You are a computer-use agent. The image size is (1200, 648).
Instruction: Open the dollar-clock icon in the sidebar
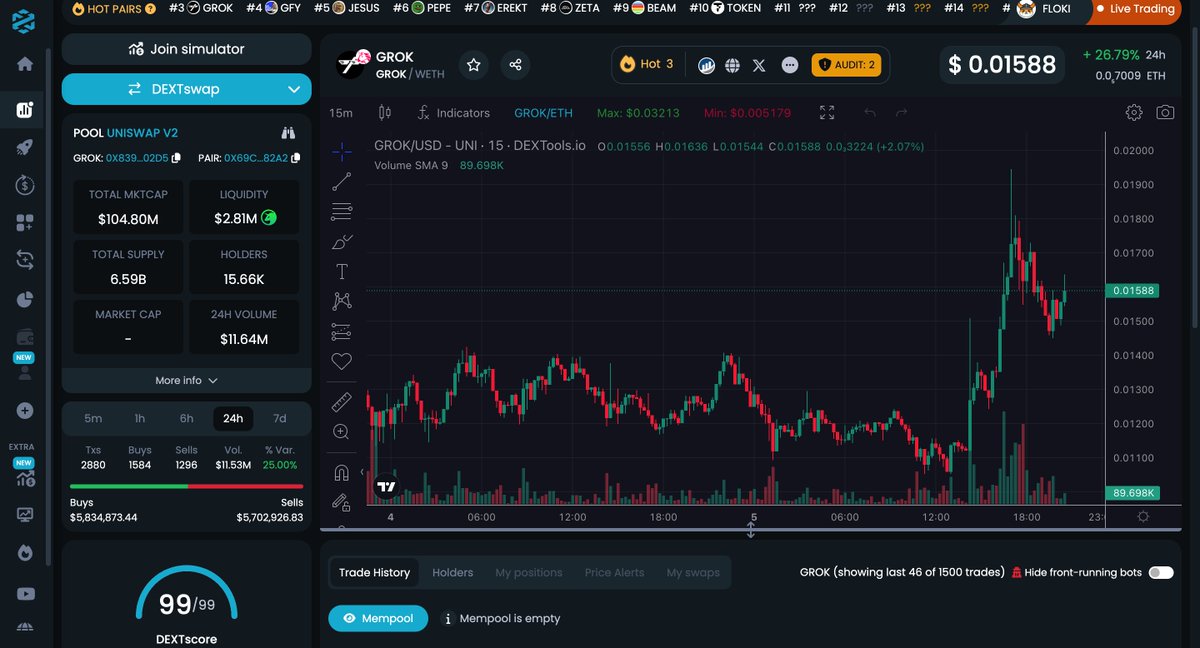pyautogui.click(x=25, y=185)
